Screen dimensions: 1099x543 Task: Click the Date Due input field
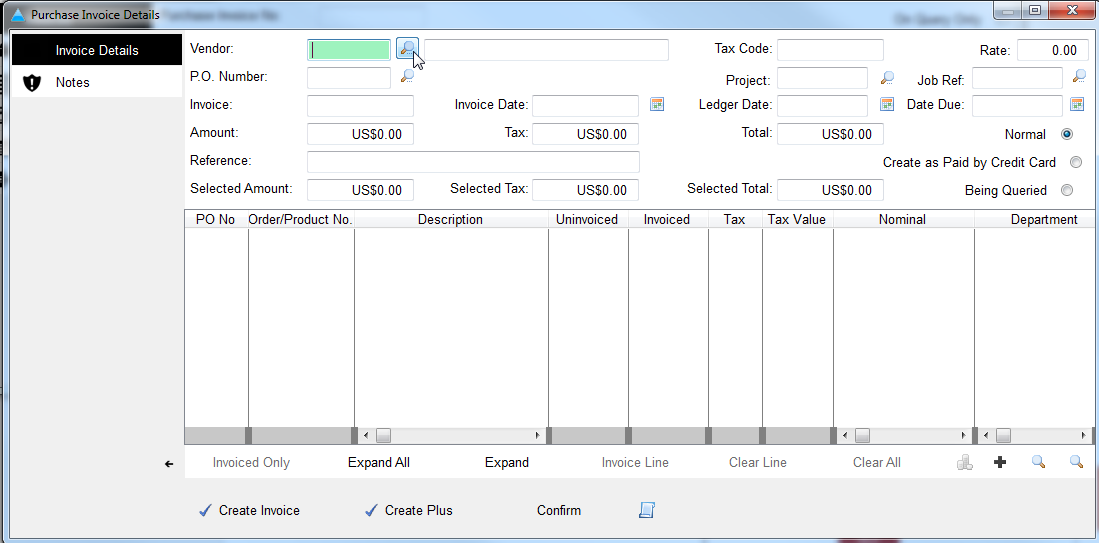(x=1017, y=106)
